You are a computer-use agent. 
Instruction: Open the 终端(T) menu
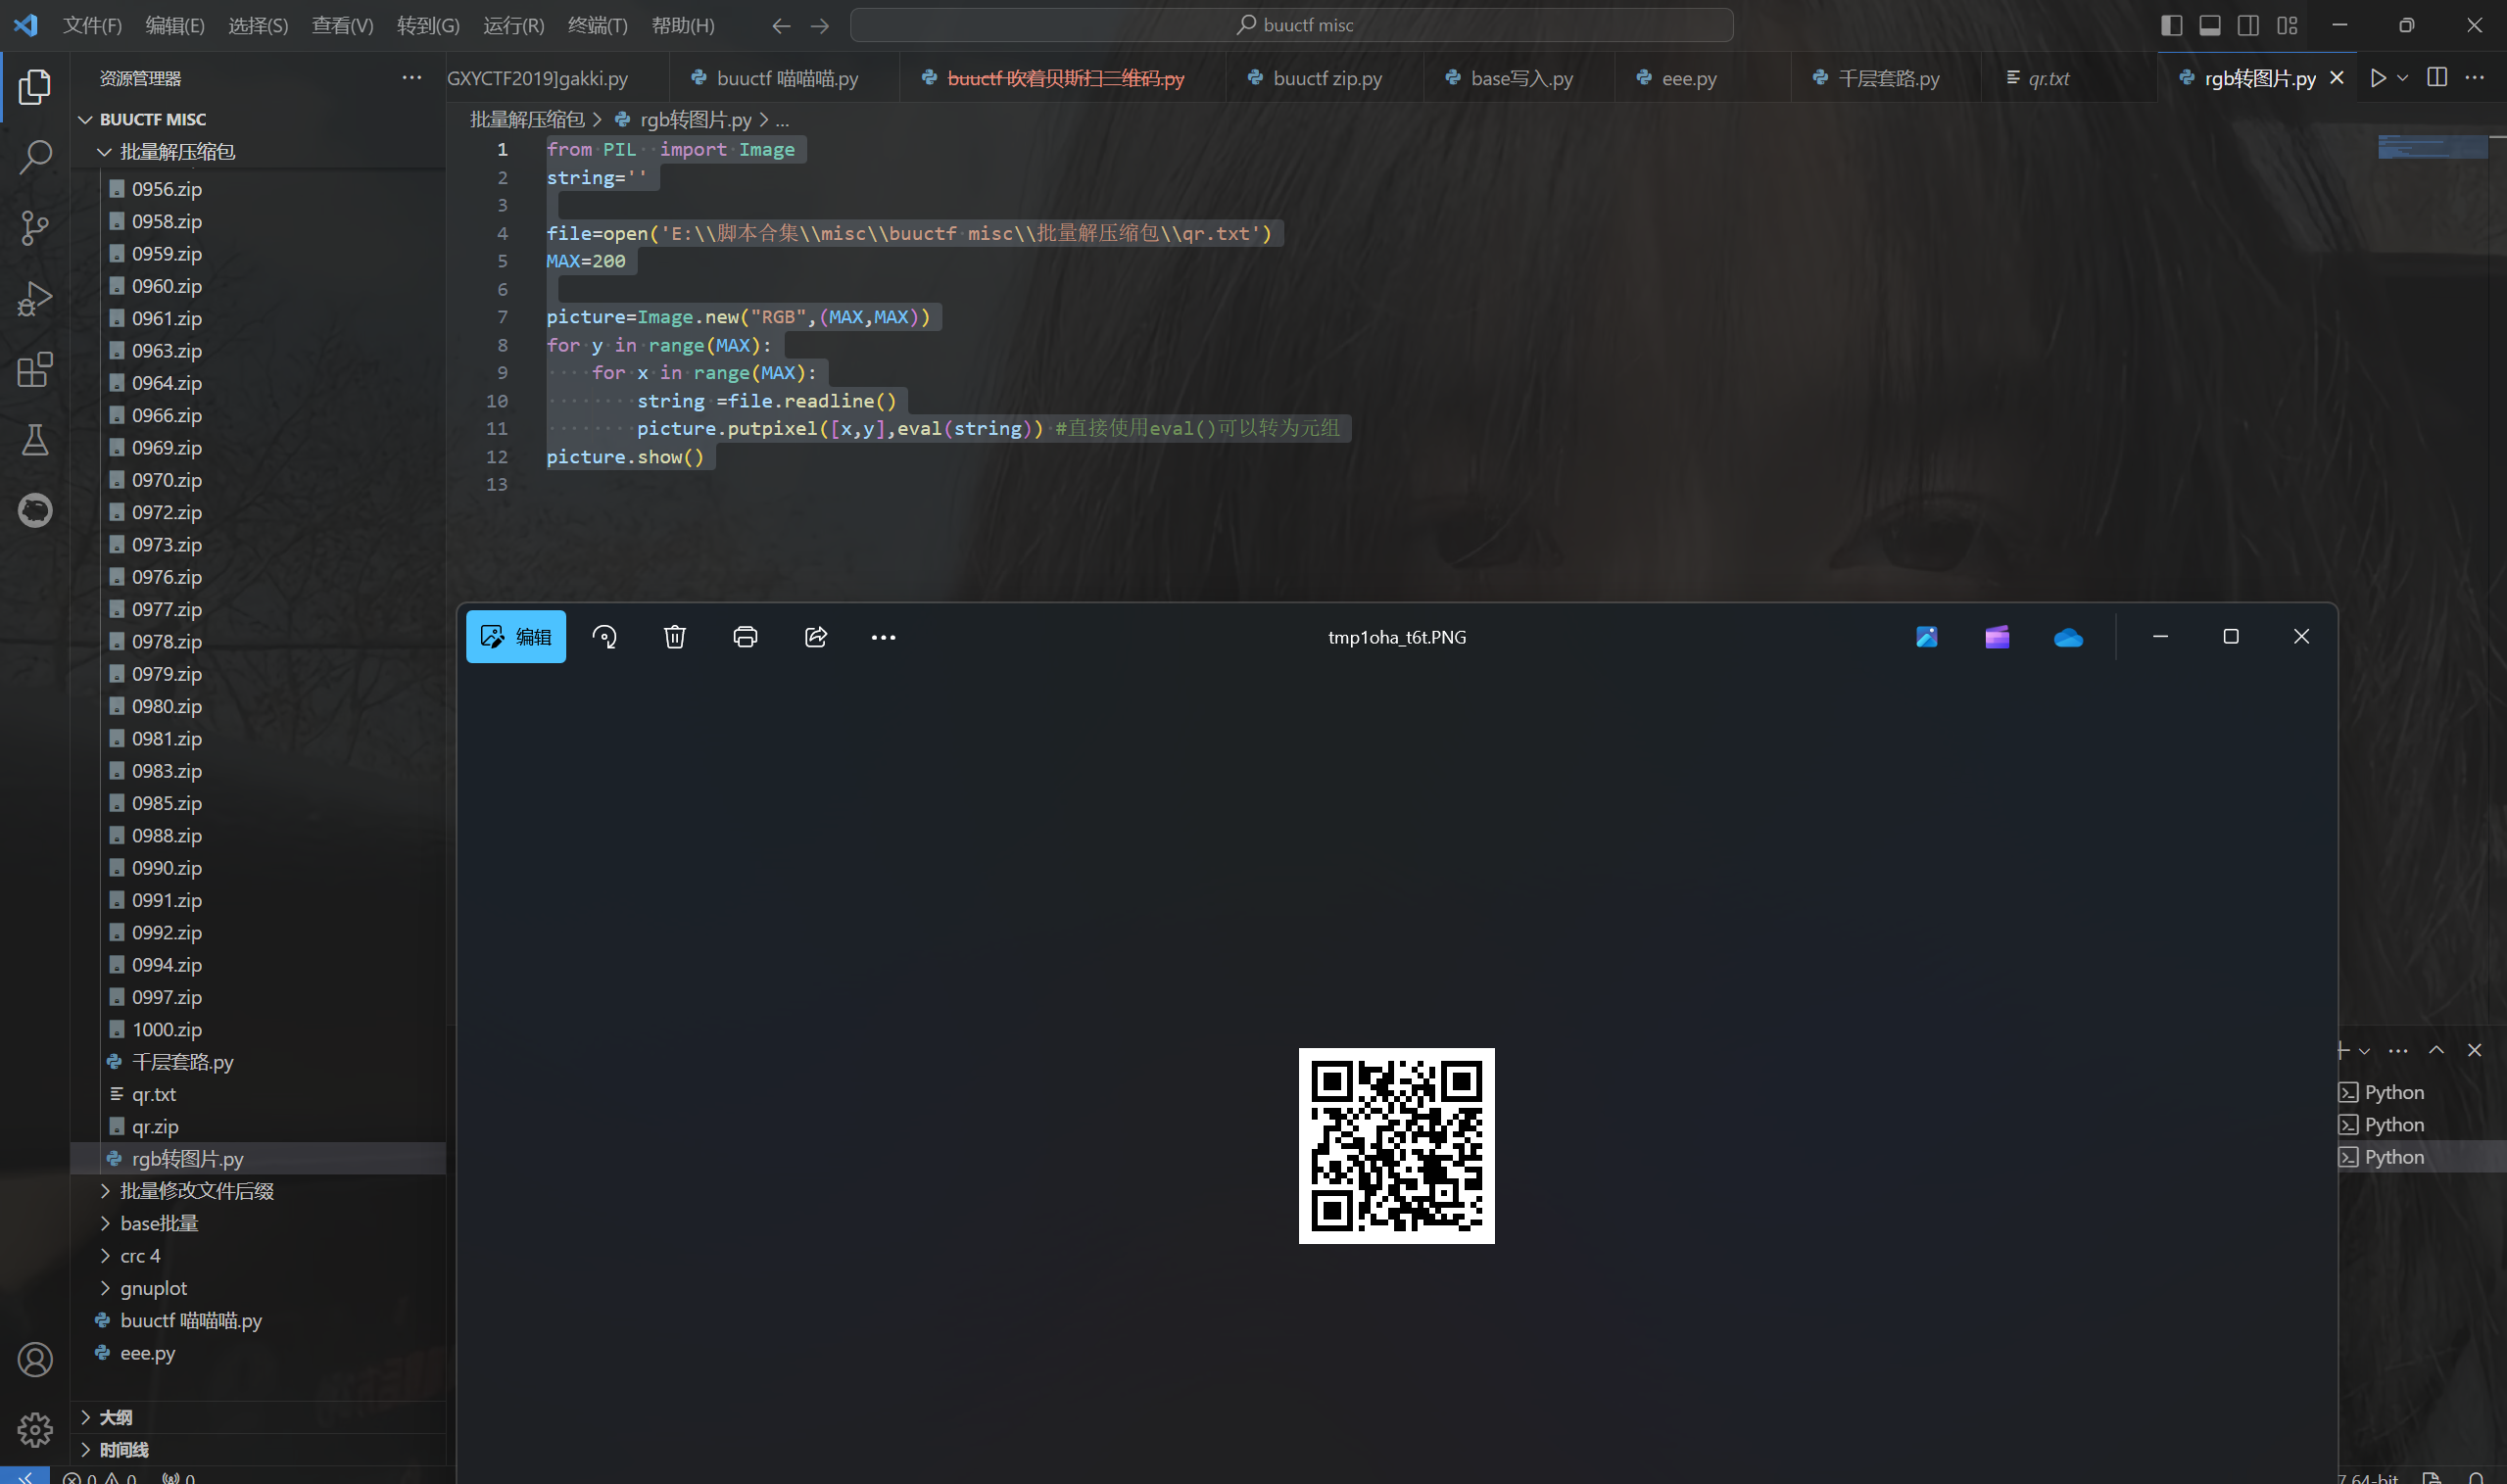[x=598, y=25]
